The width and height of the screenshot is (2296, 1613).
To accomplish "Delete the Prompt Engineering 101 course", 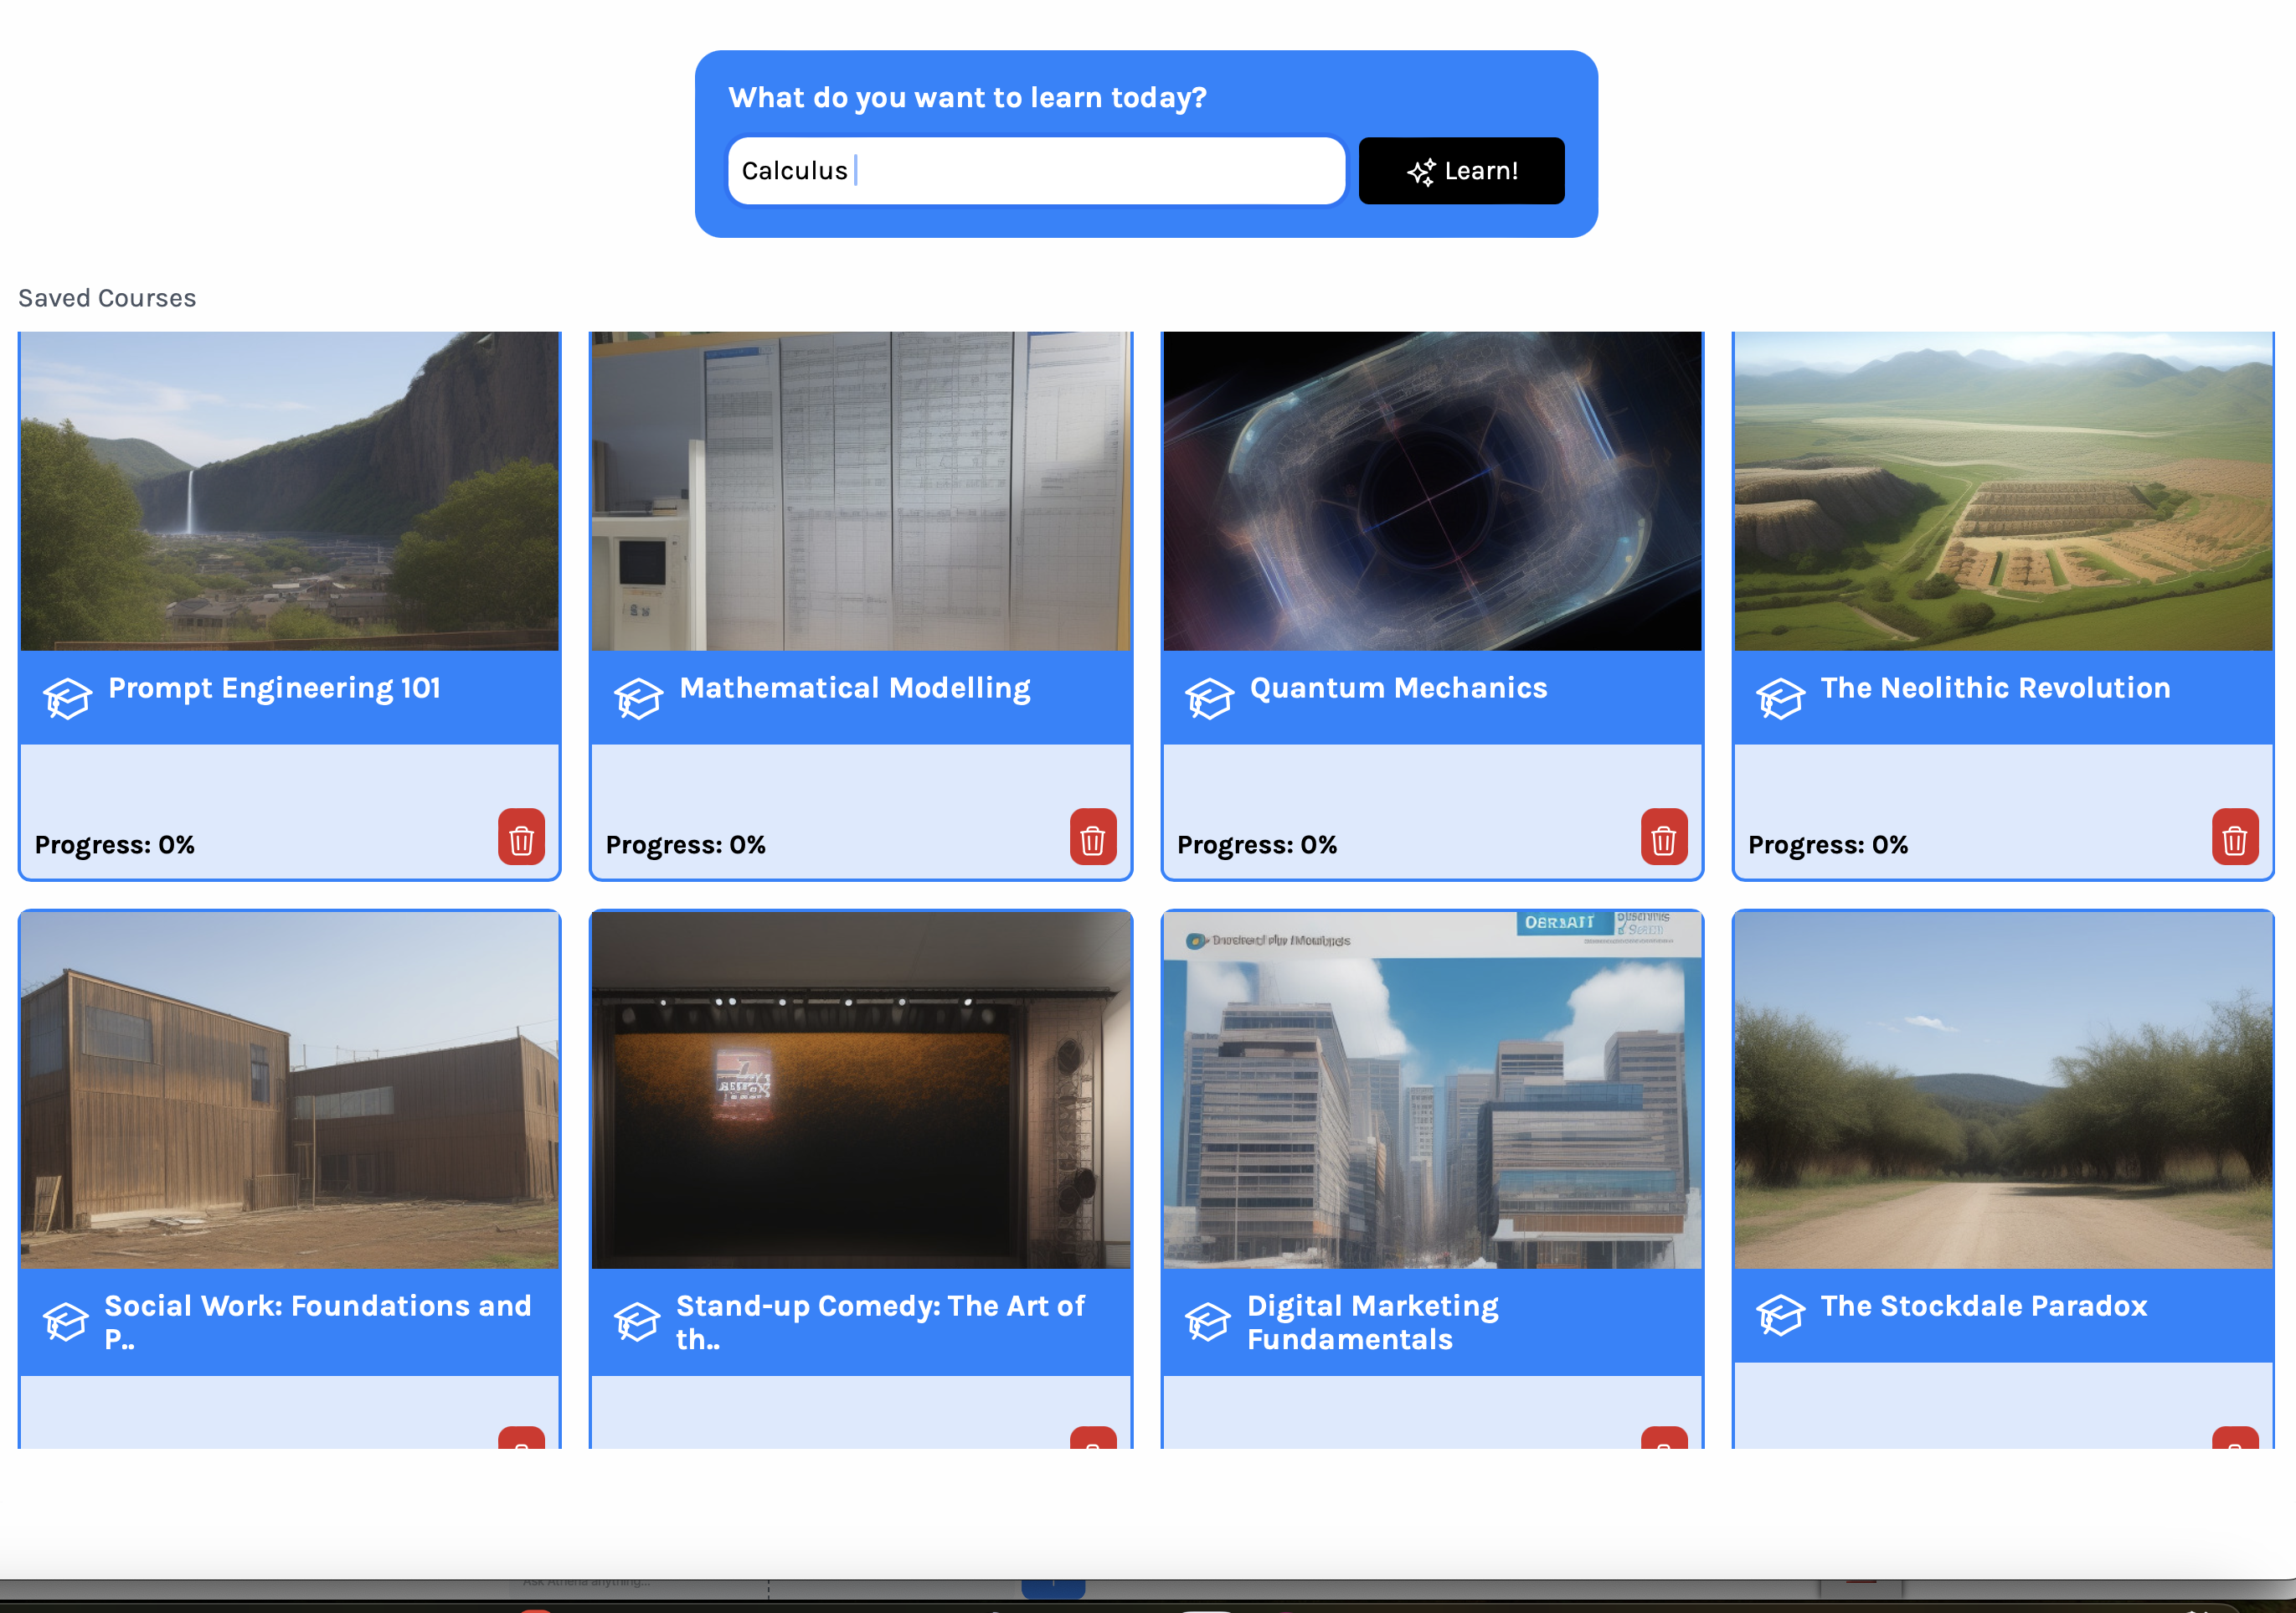I will click(x=521, y=837).
